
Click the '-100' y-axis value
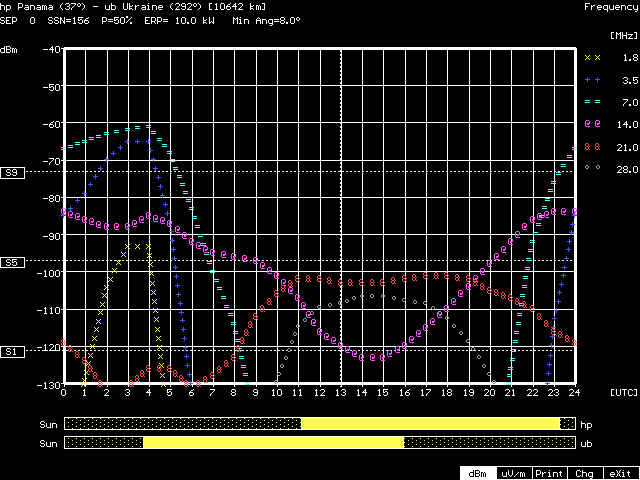(x=49, y=272)
